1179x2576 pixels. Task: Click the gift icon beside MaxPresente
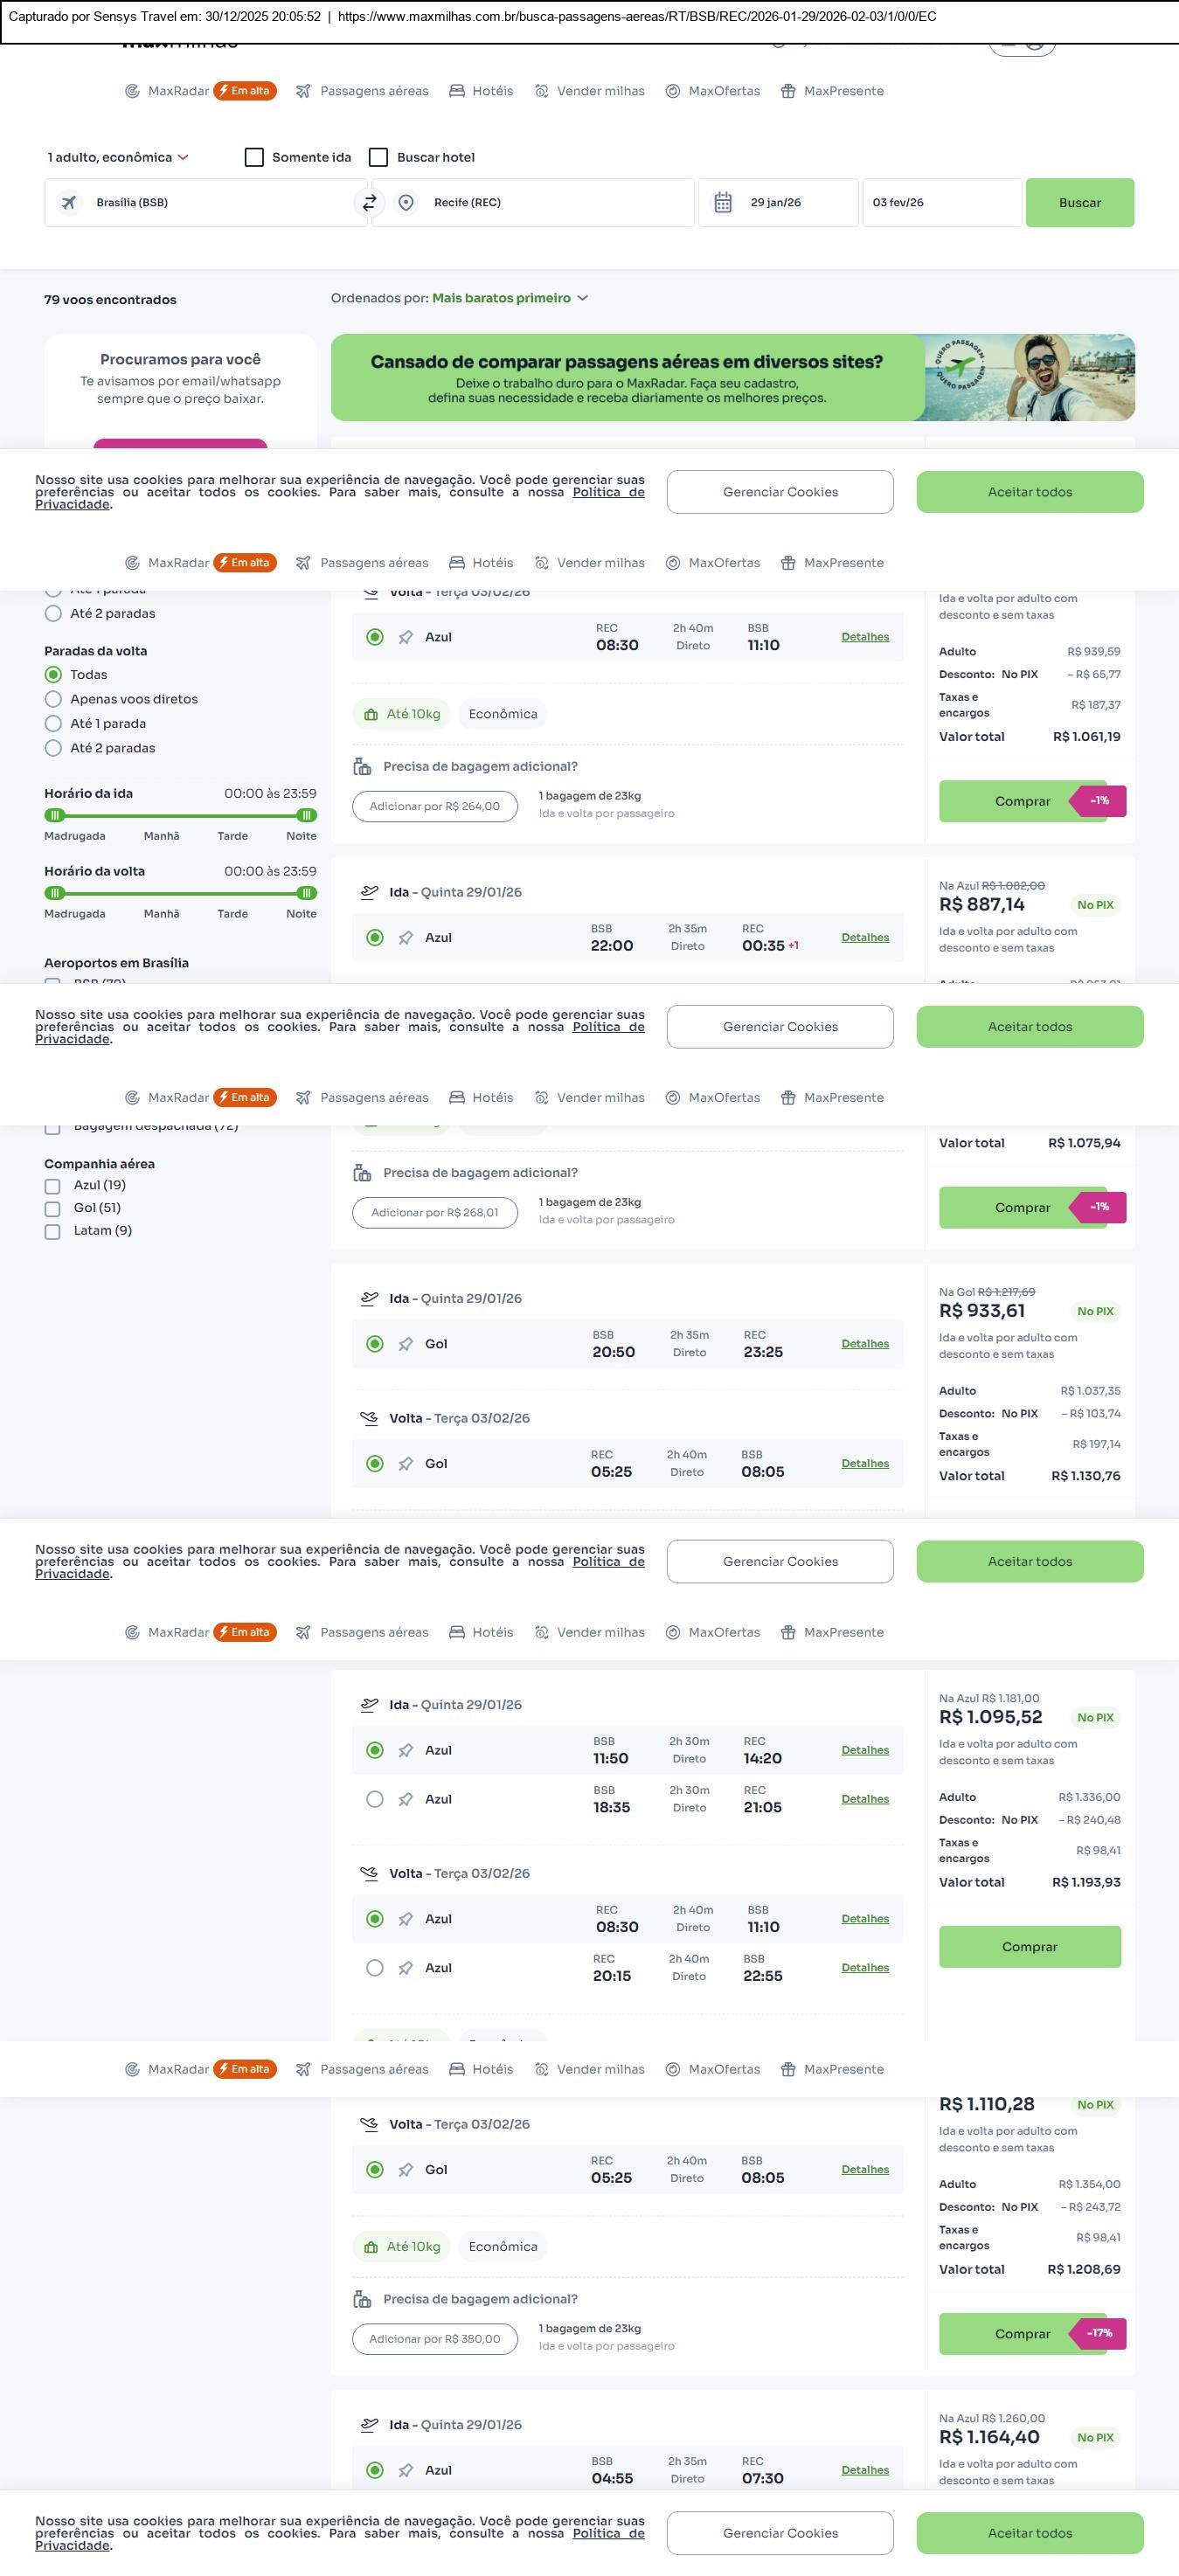click(788, 91)
